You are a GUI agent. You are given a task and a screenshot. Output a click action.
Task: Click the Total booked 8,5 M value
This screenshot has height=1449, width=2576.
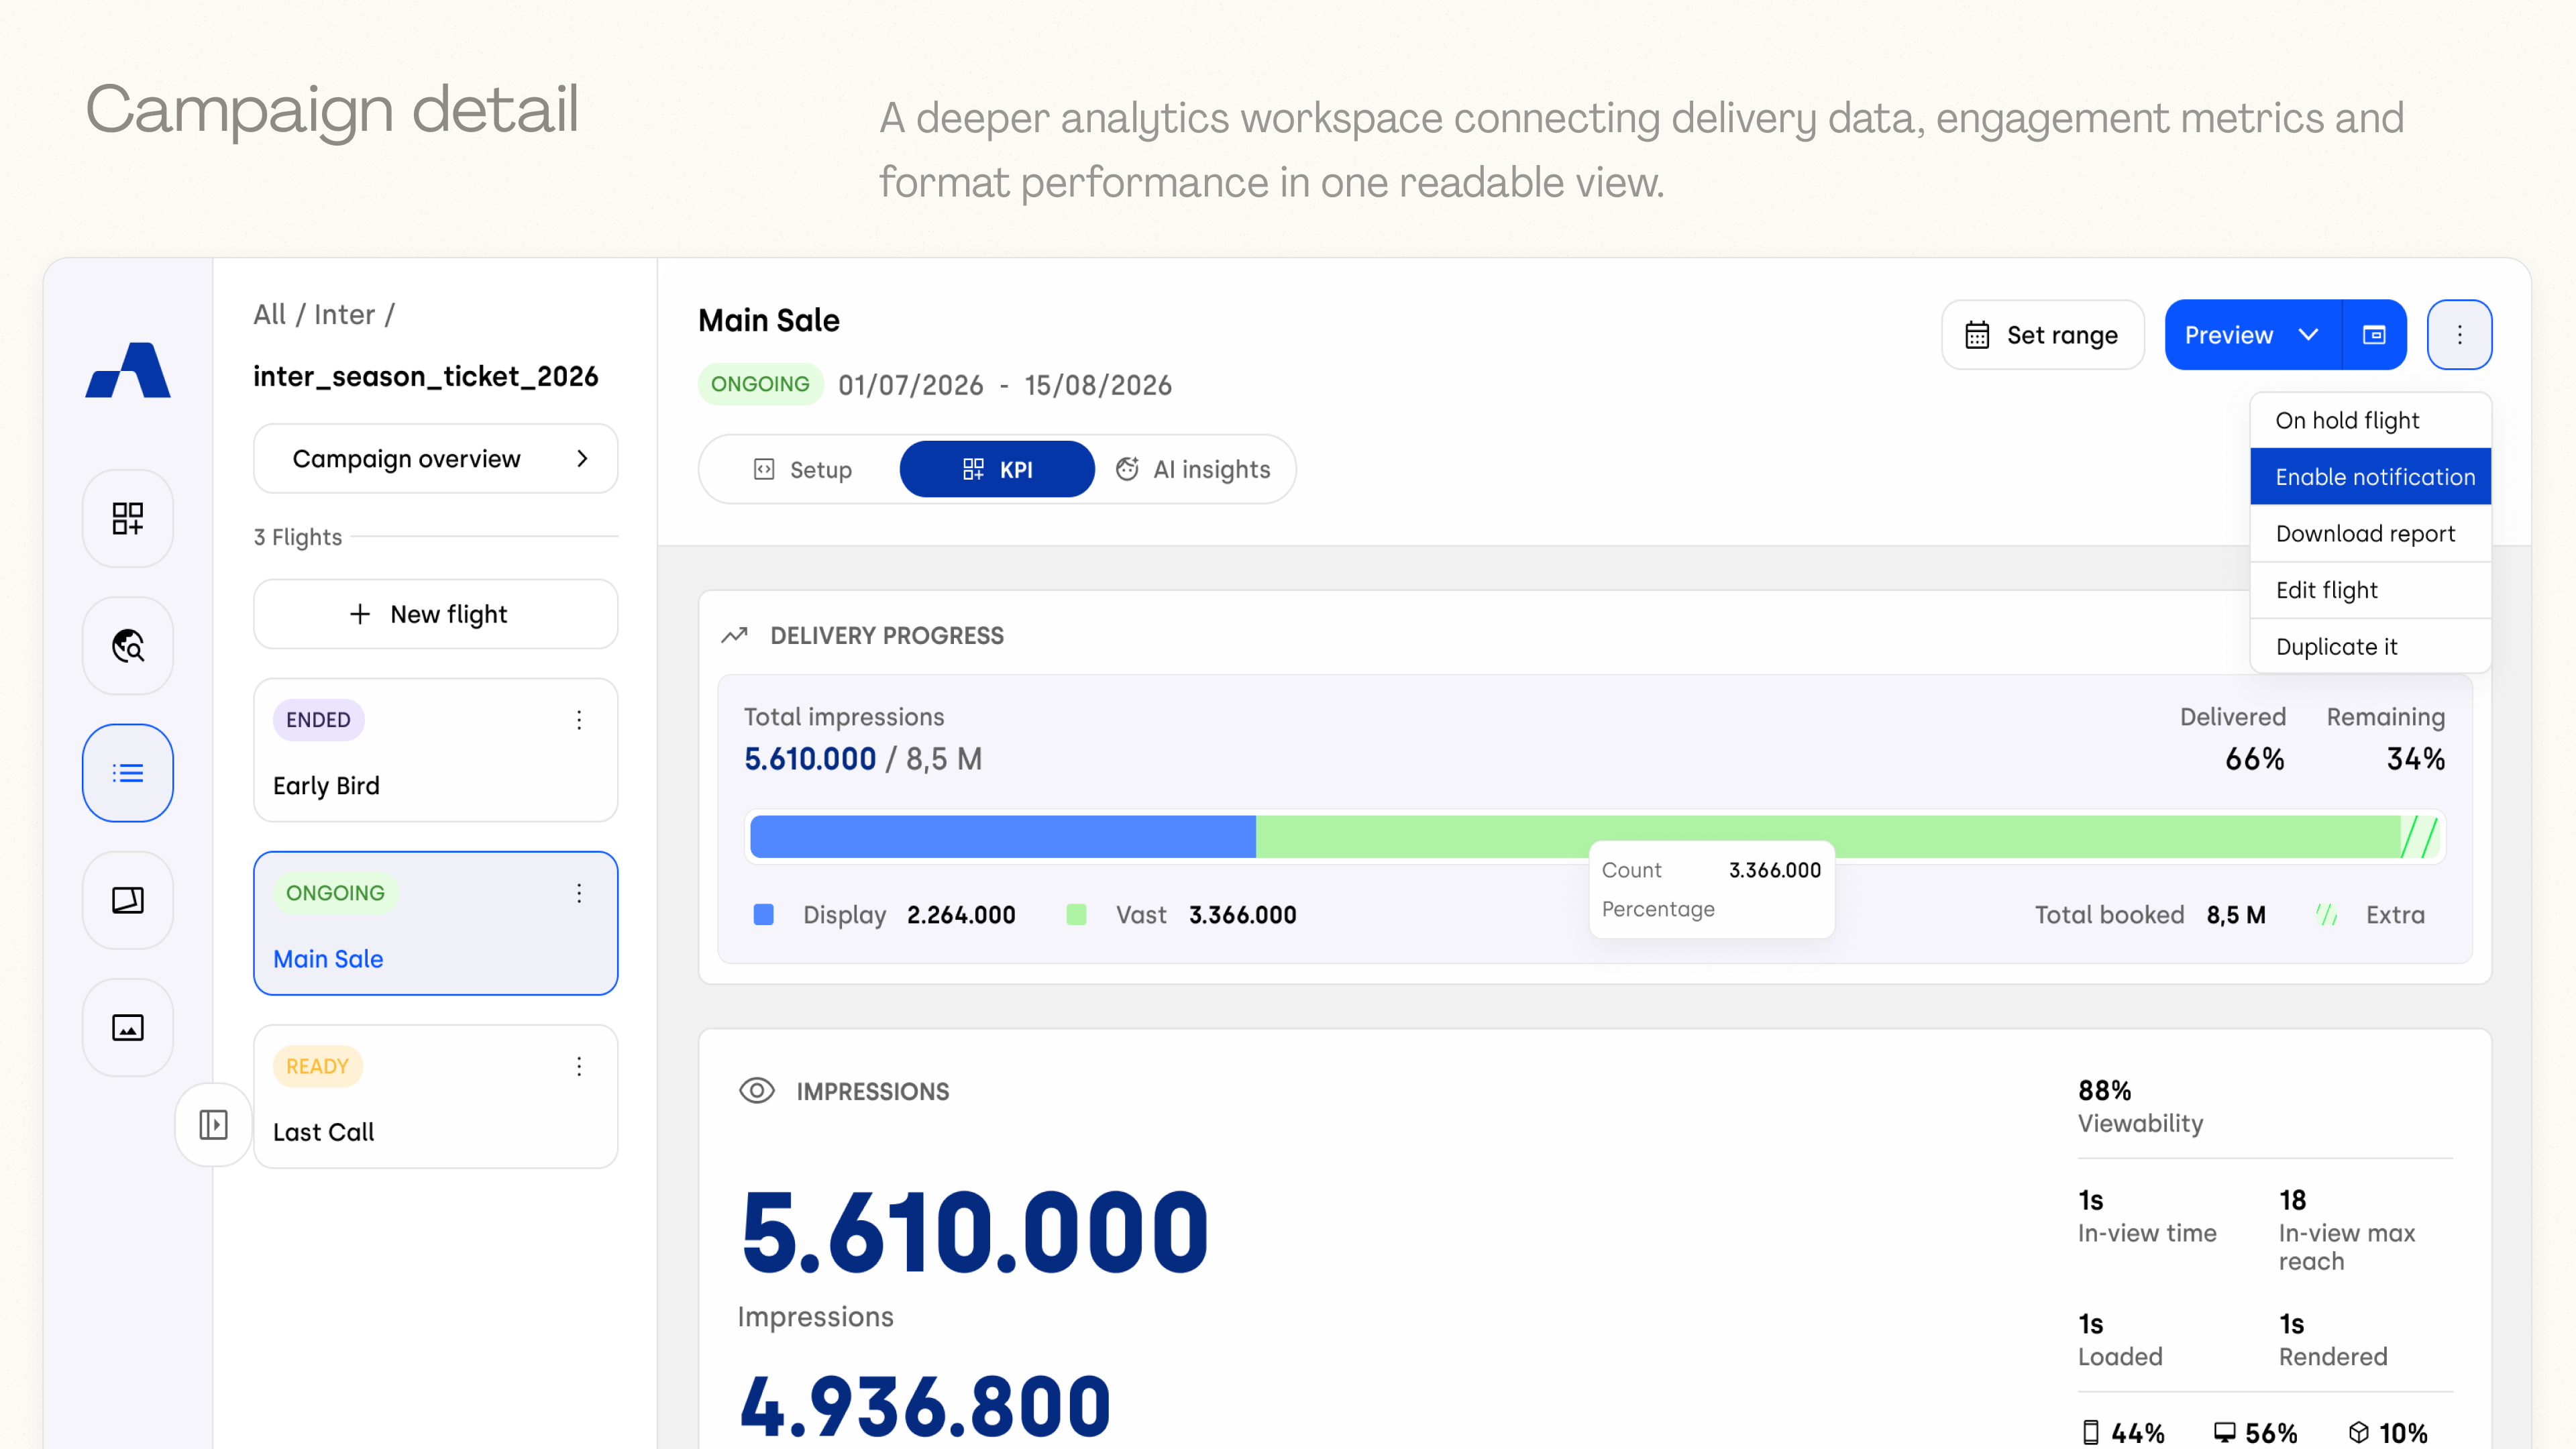point(2236,914)
